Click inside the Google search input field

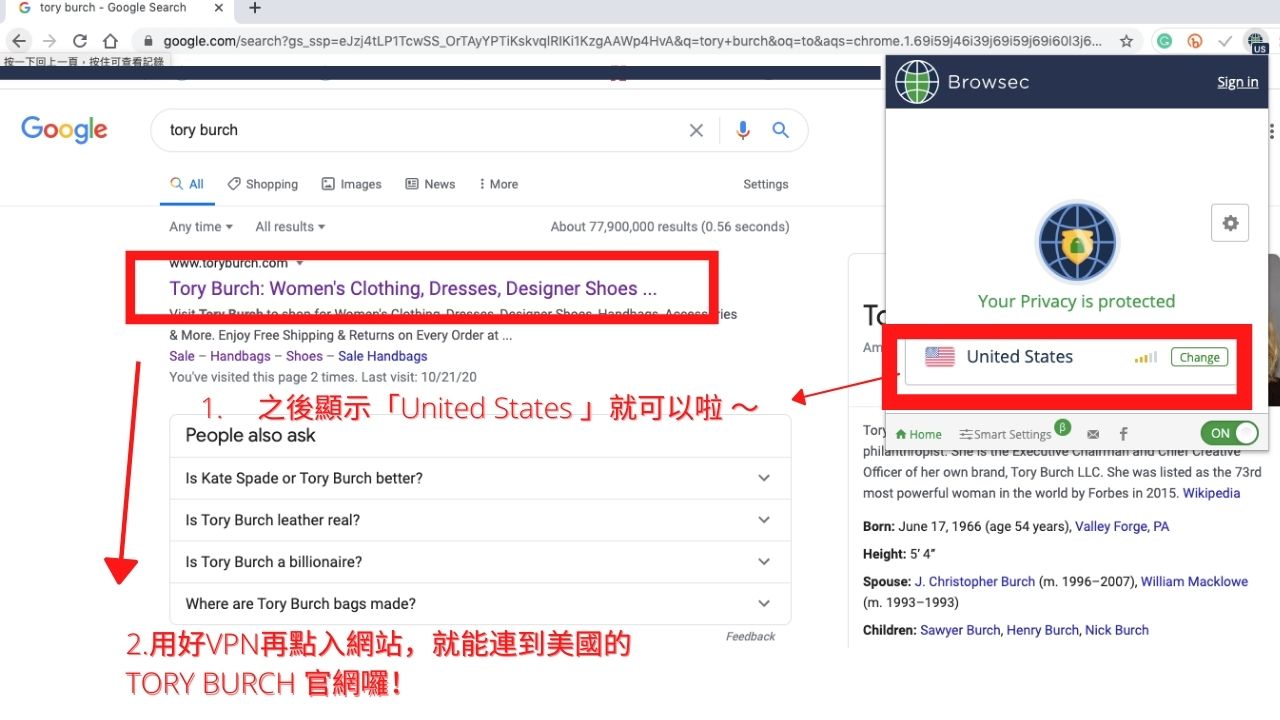[x=420, y=130]
